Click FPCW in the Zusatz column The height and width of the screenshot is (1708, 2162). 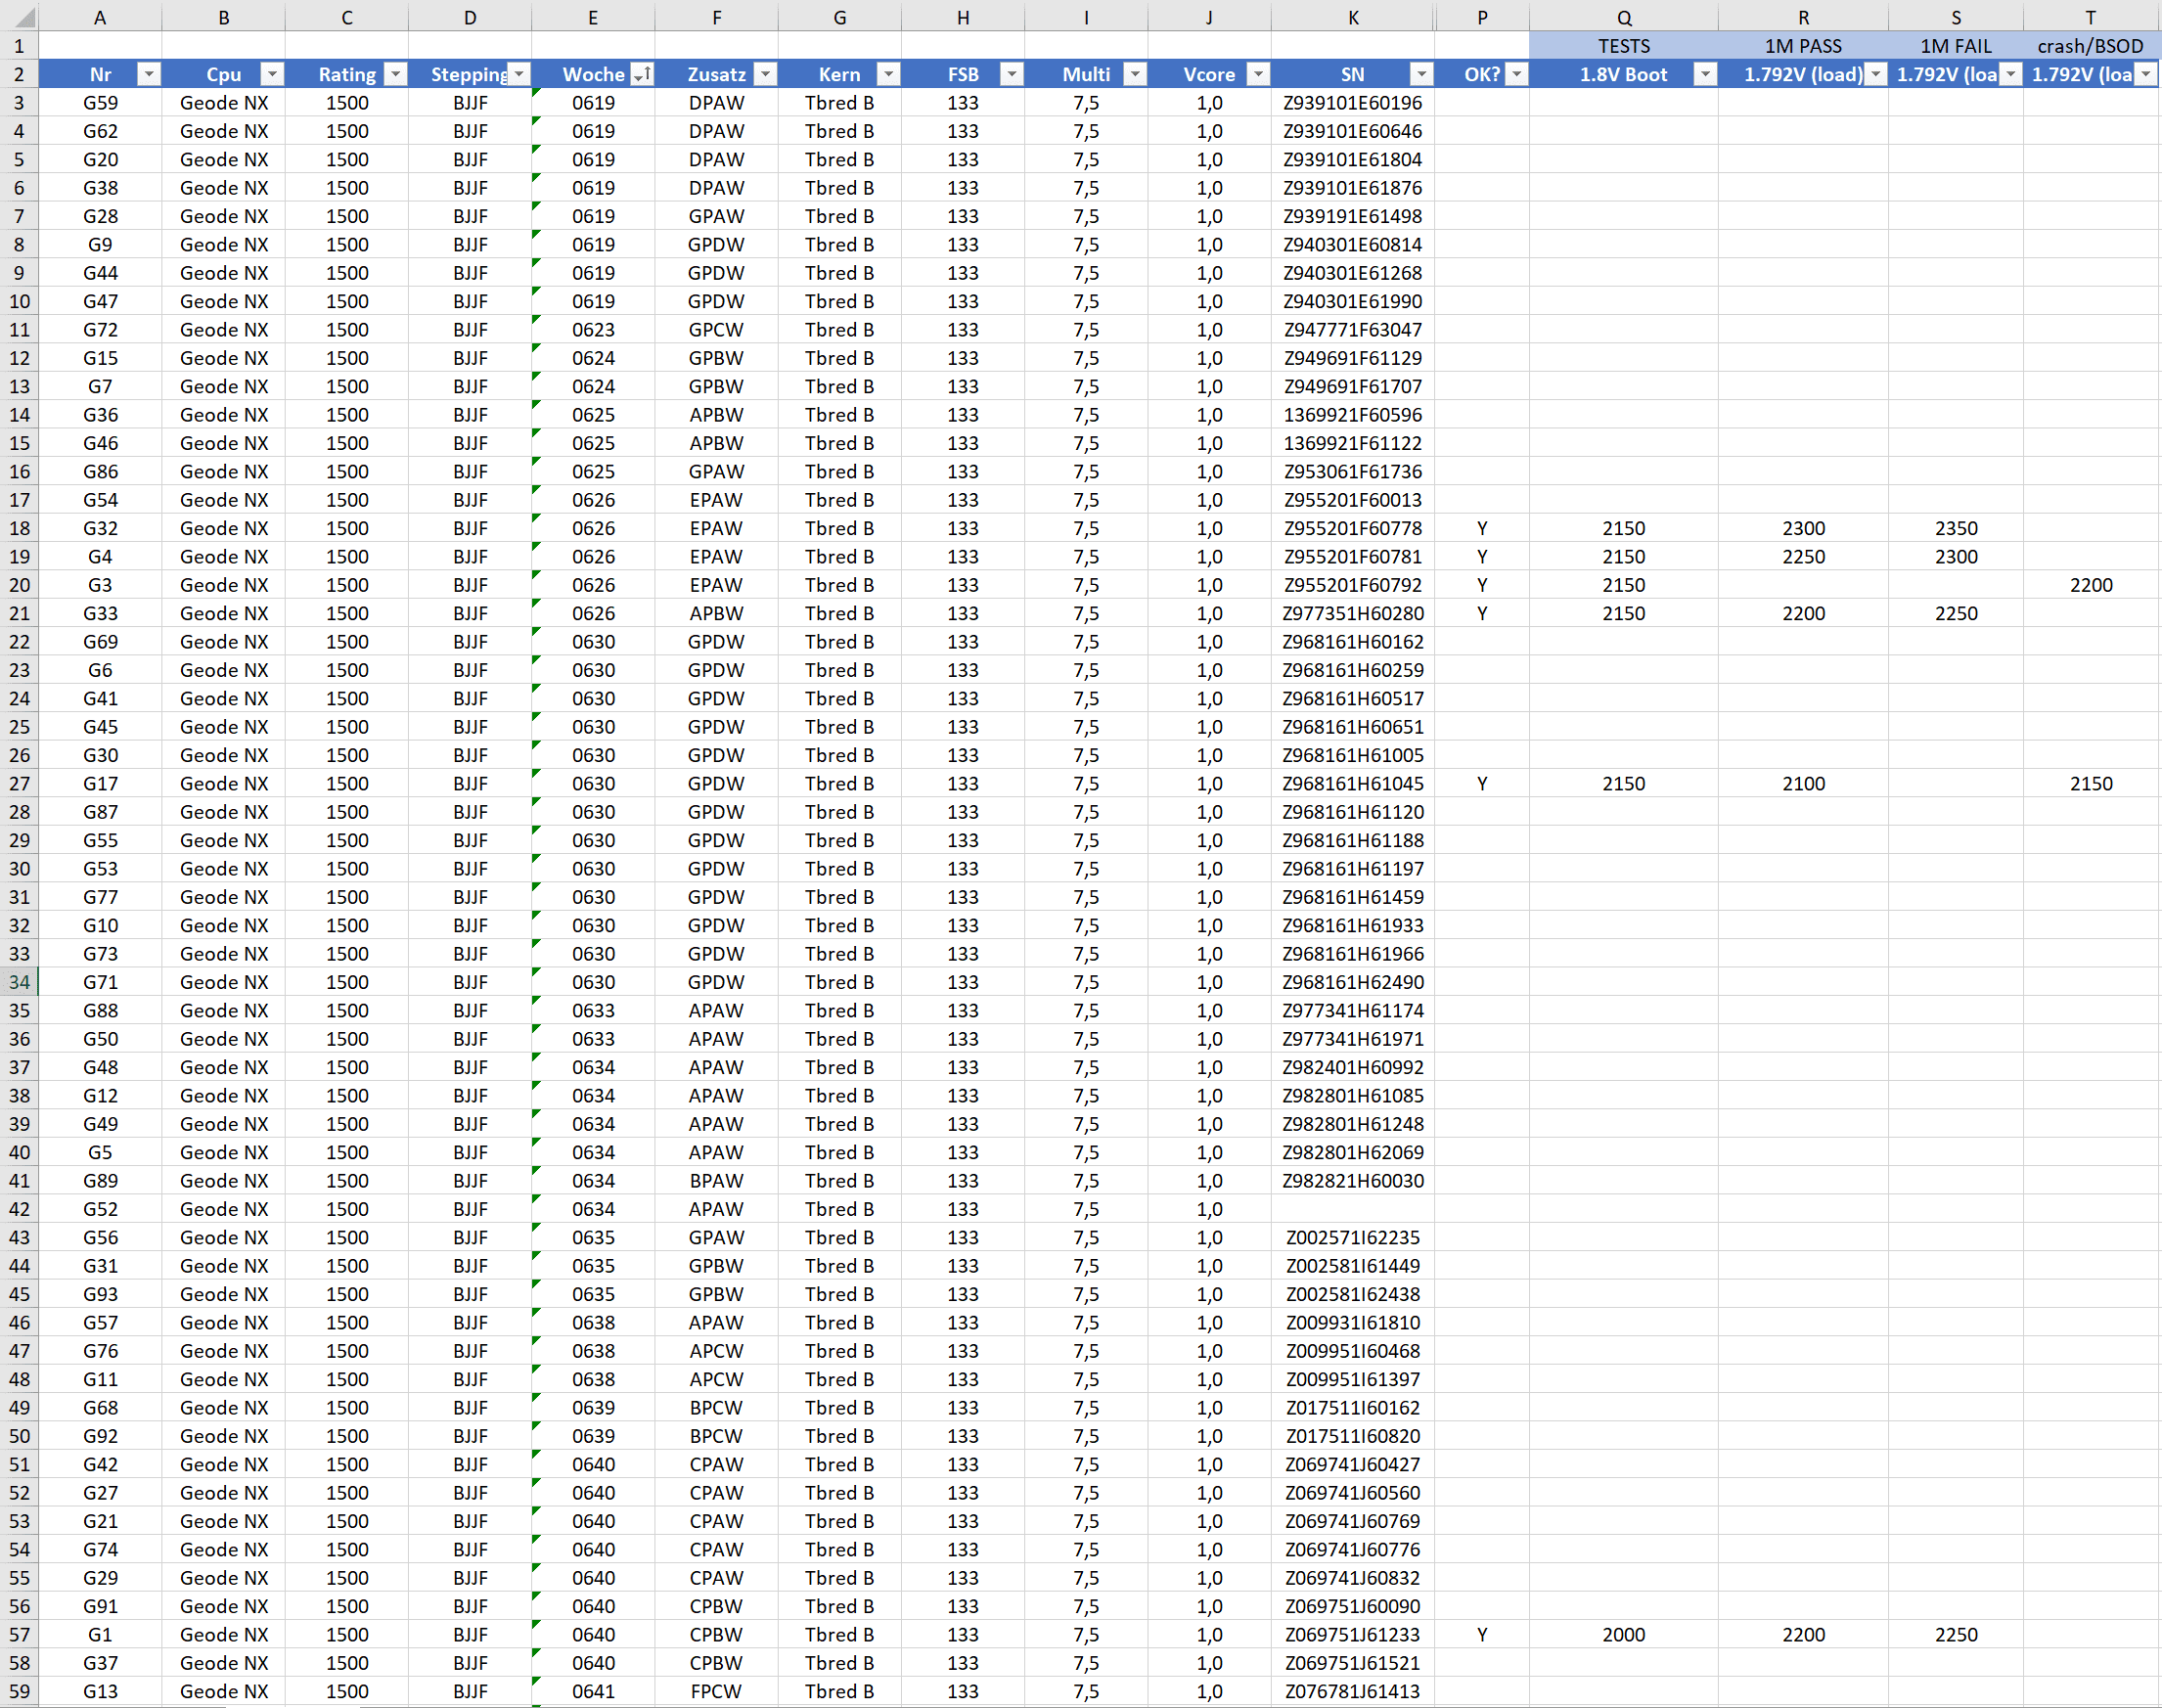(716, 1691)
